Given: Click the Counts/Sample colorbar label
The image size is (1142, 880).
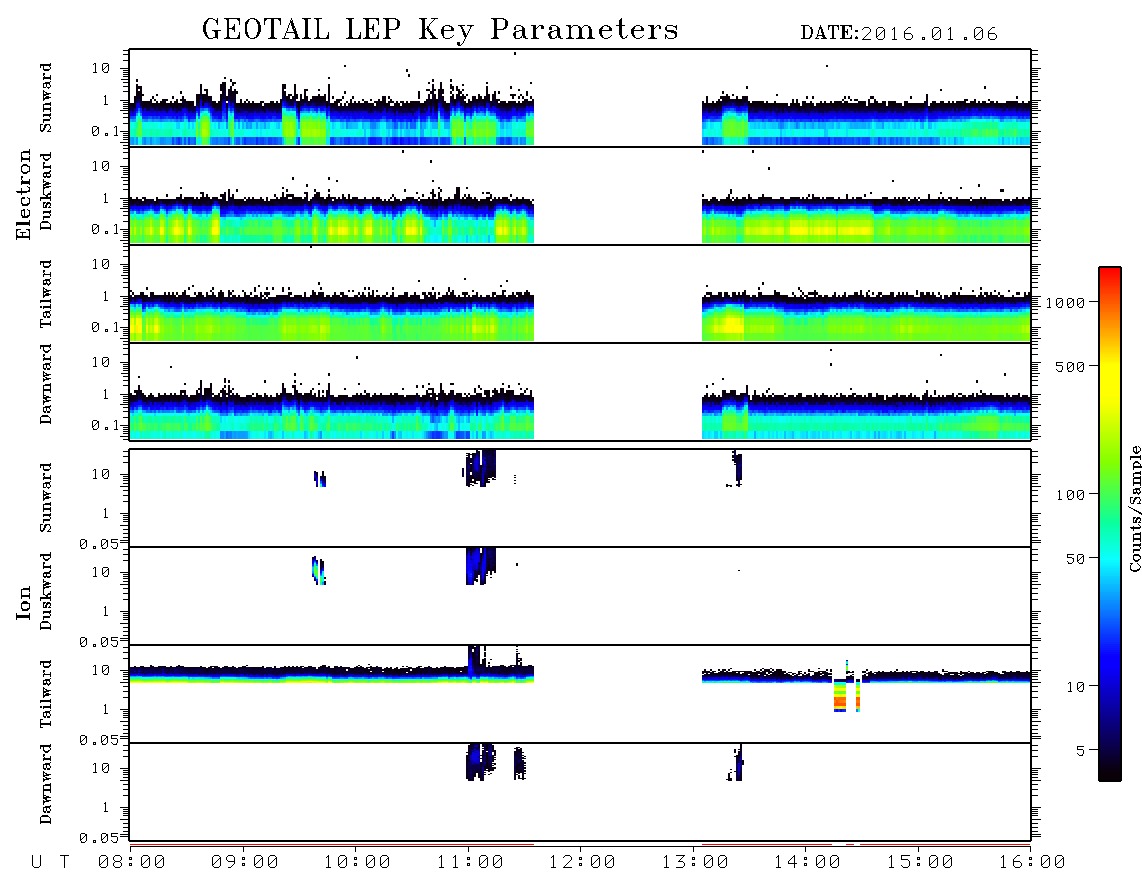Looking at the screenshot, I should click(x=1134, y=508).
